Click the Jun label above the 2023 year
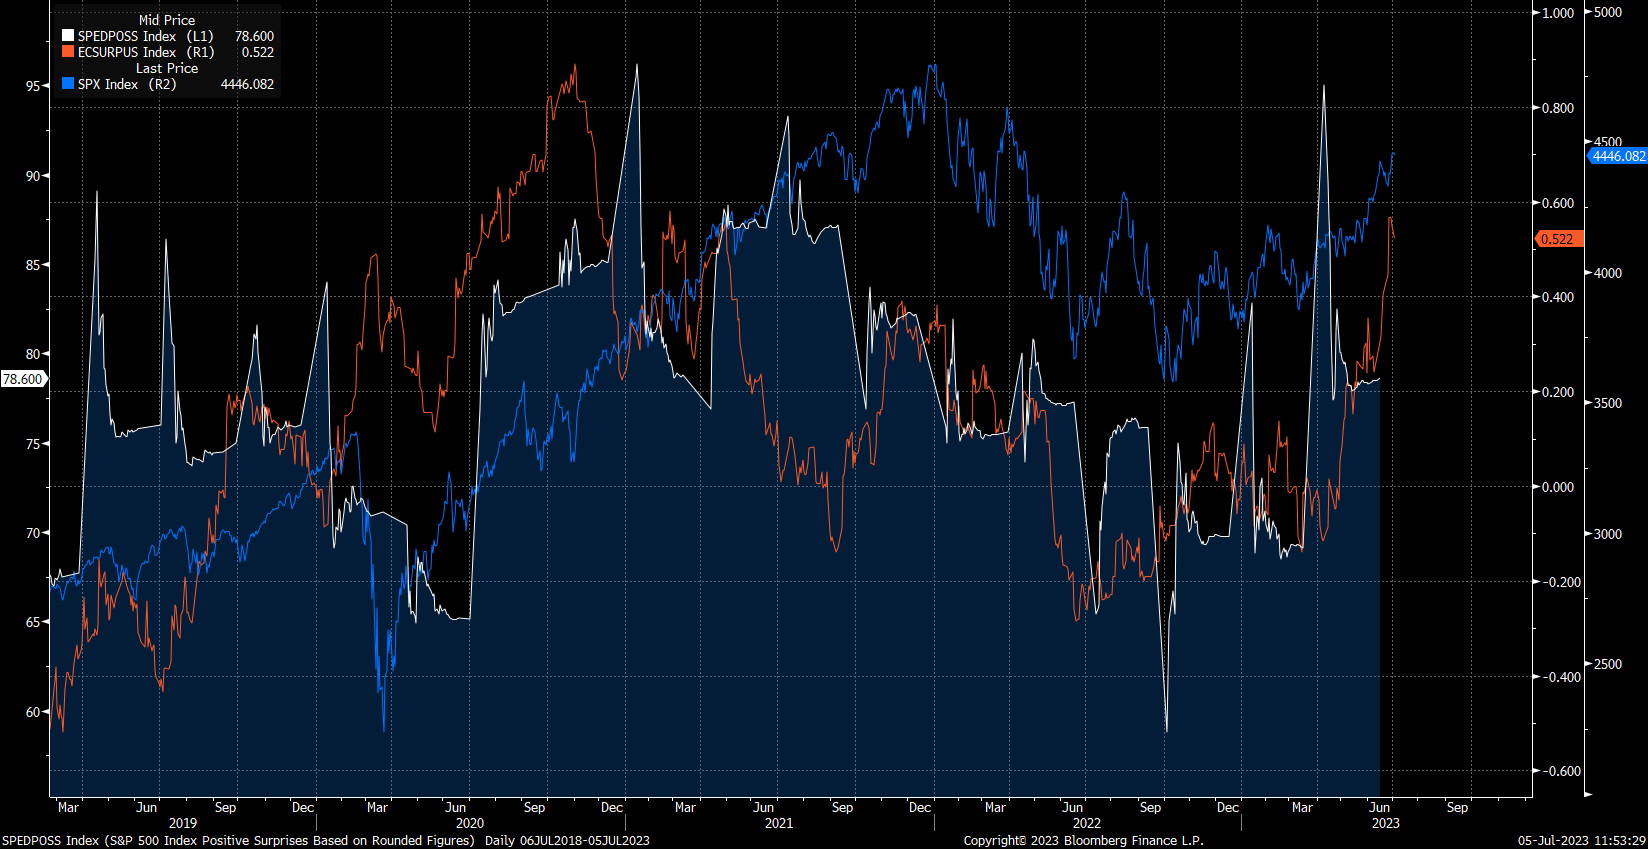 [x=1380, y=807]
